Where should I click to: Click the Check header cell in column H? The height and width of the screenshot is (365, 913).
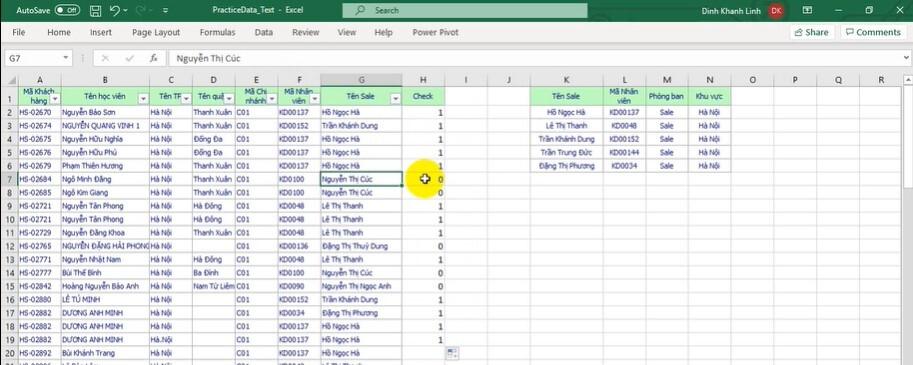click(x=423, y=96)
